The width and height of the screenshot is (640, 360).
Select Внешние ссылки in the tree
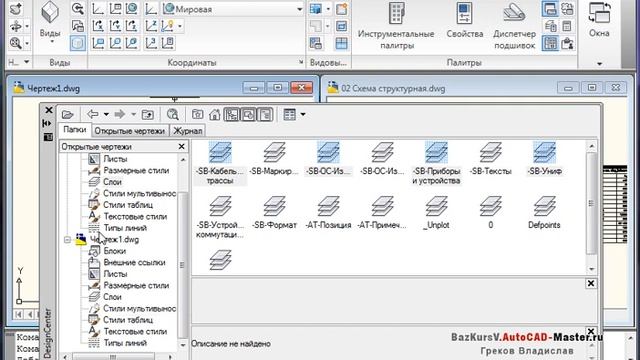pos(134,262)
